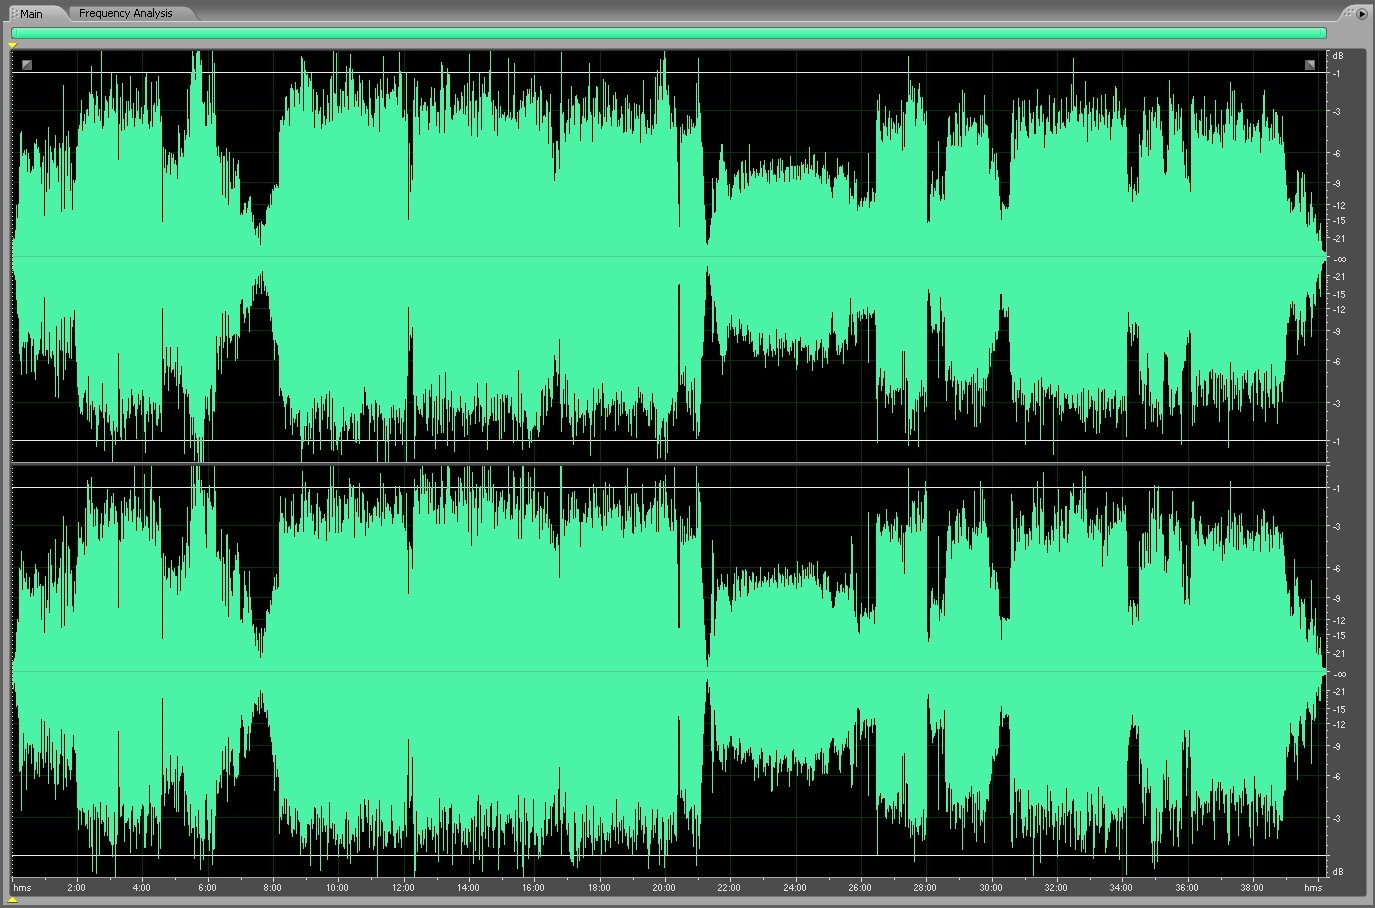Click the top dB label on amplitude ruler
Screen dimensions: 1375x908
(x=1337, y=55)
